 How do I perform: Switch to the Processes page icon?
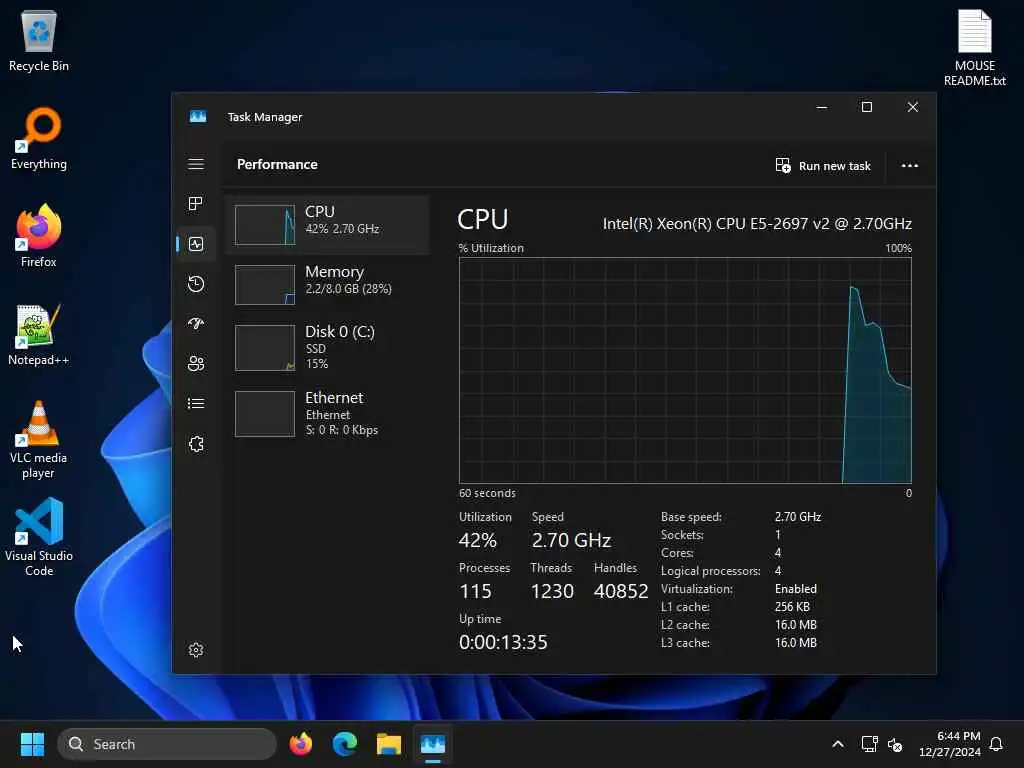[196, 204]
